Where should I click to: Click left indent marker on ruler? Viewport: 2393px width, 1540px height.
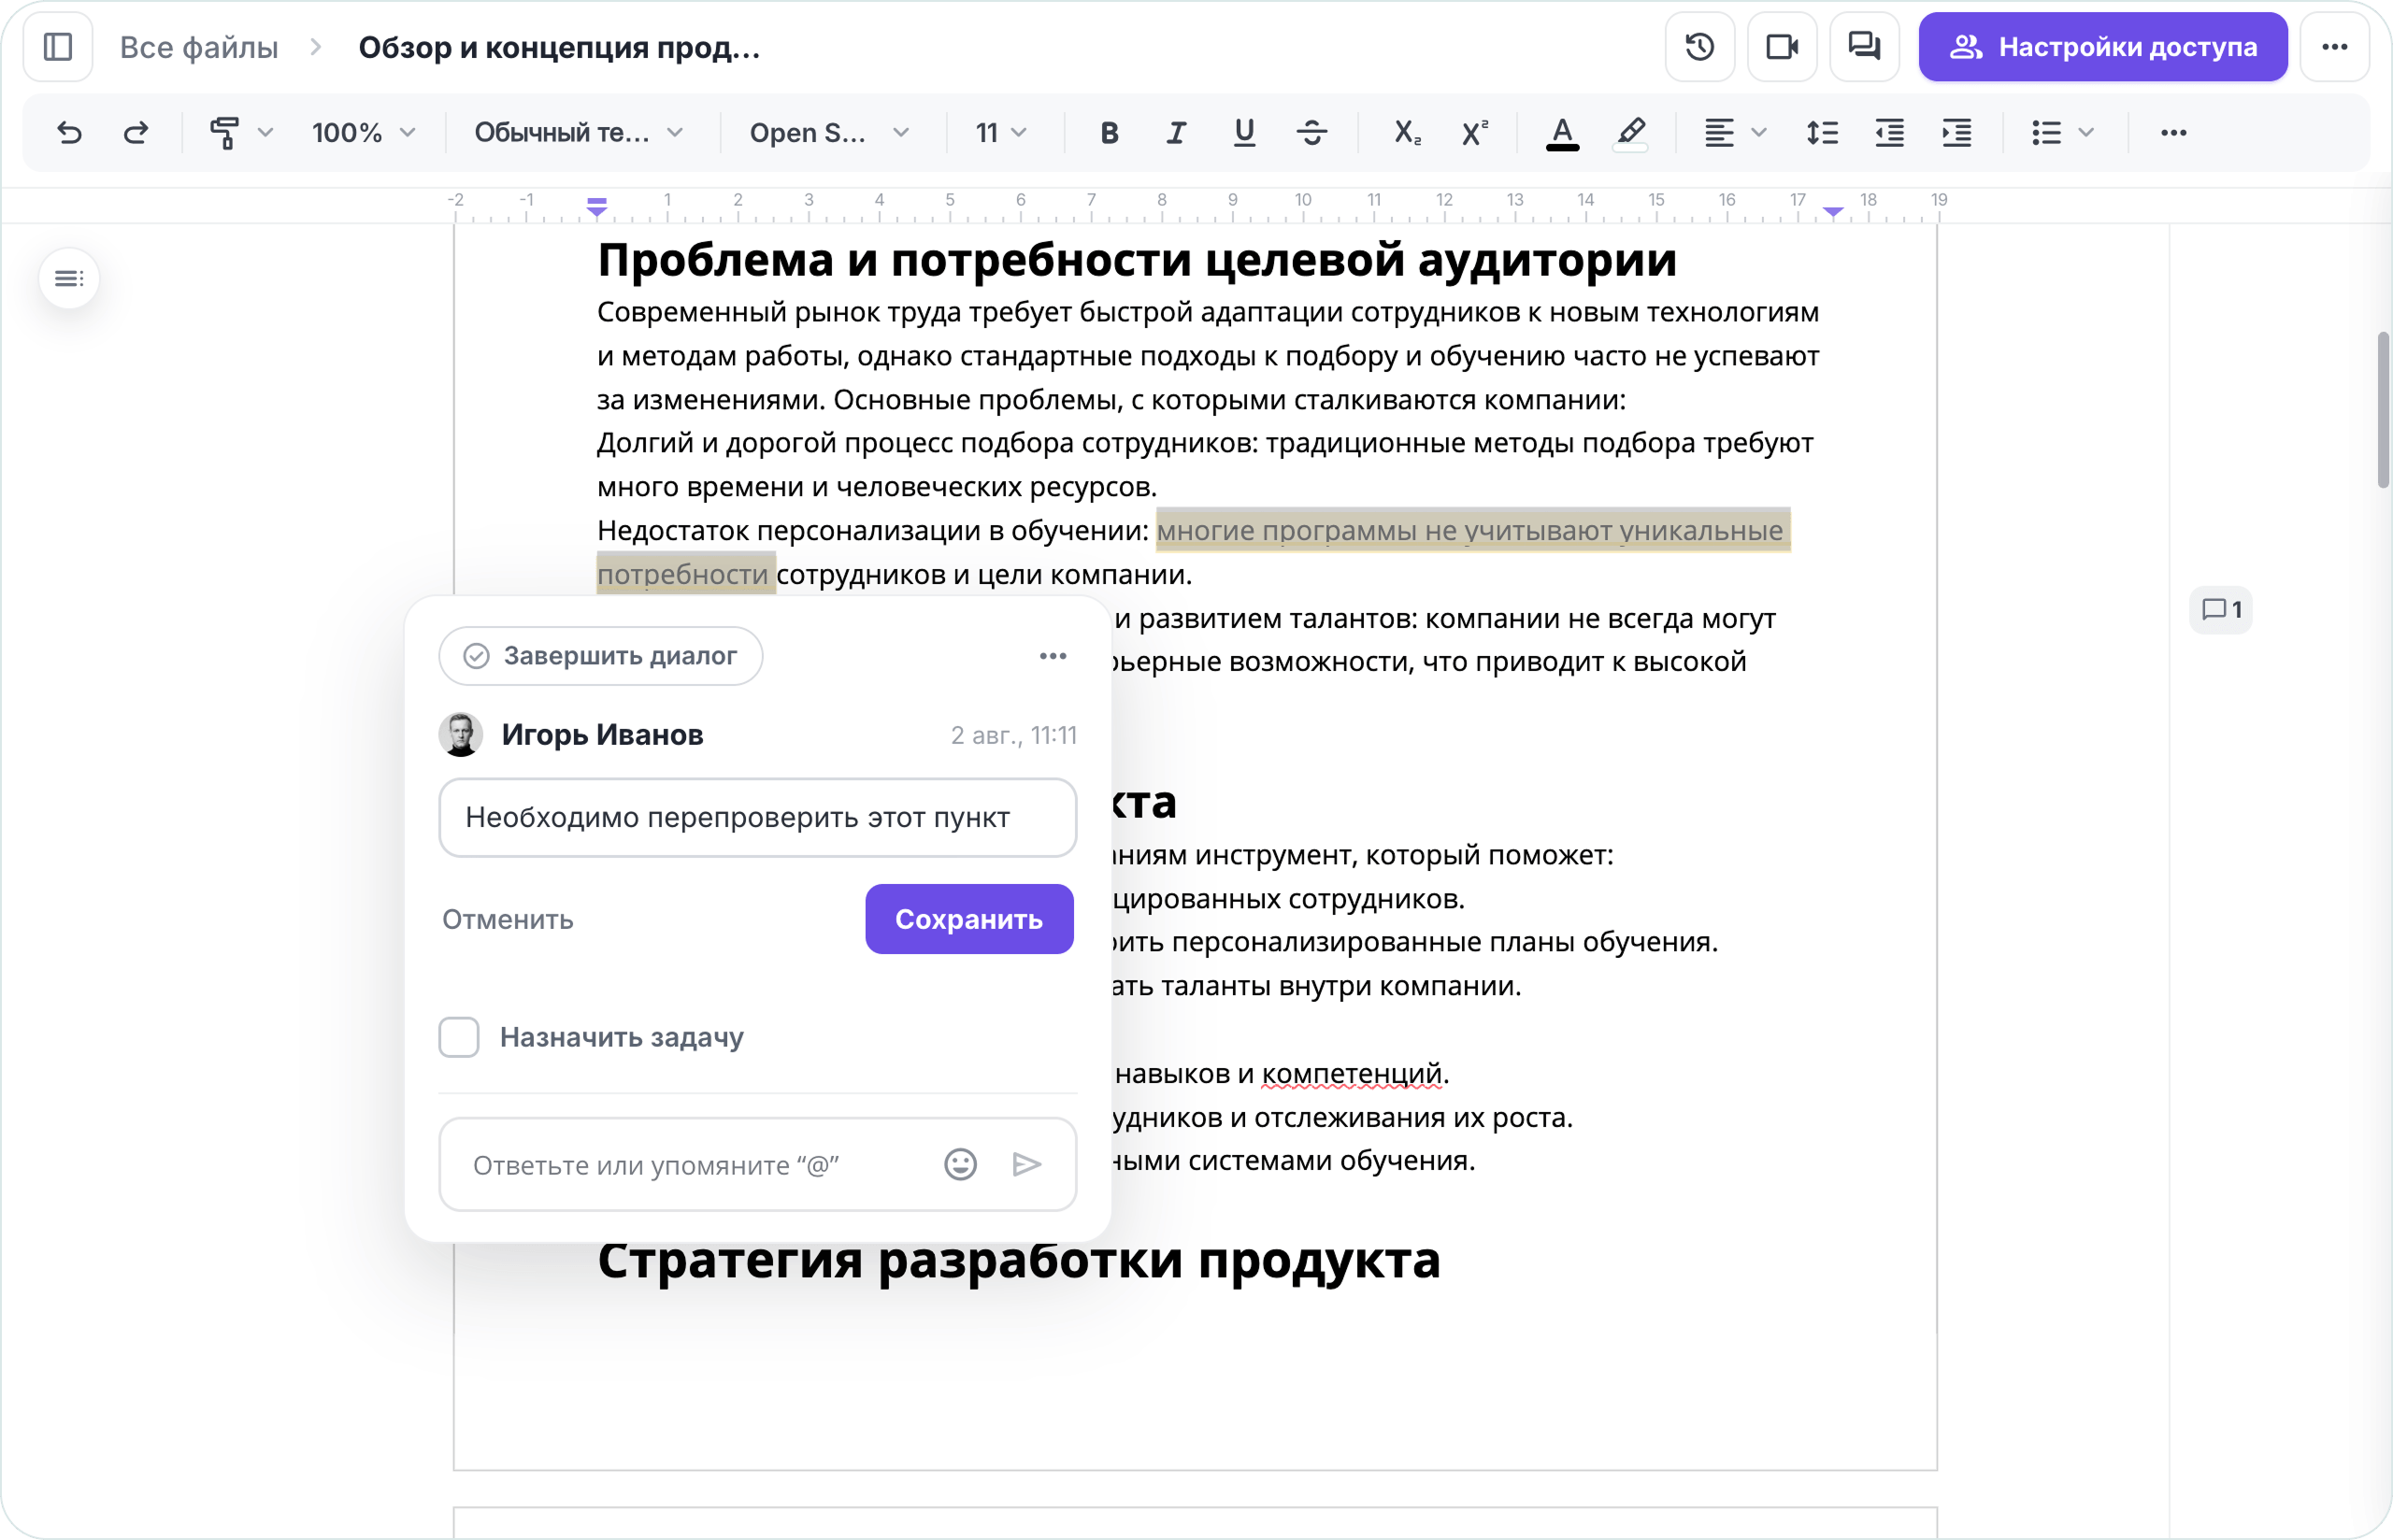point(597,206)
